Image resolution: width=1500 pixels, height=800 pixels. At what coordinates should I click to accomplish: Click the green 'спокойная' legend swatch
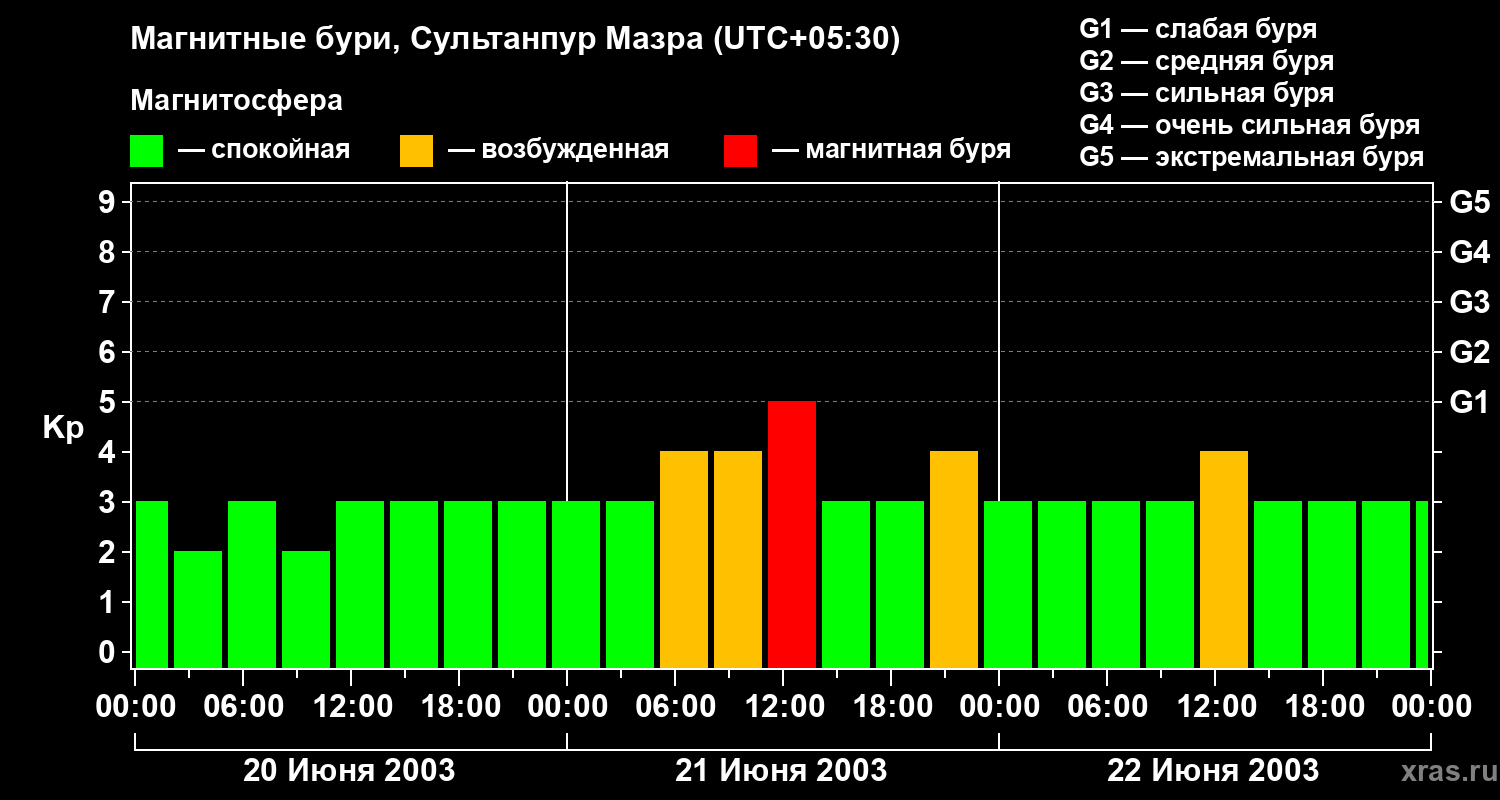pyautogui.click(x=146, y=150)
